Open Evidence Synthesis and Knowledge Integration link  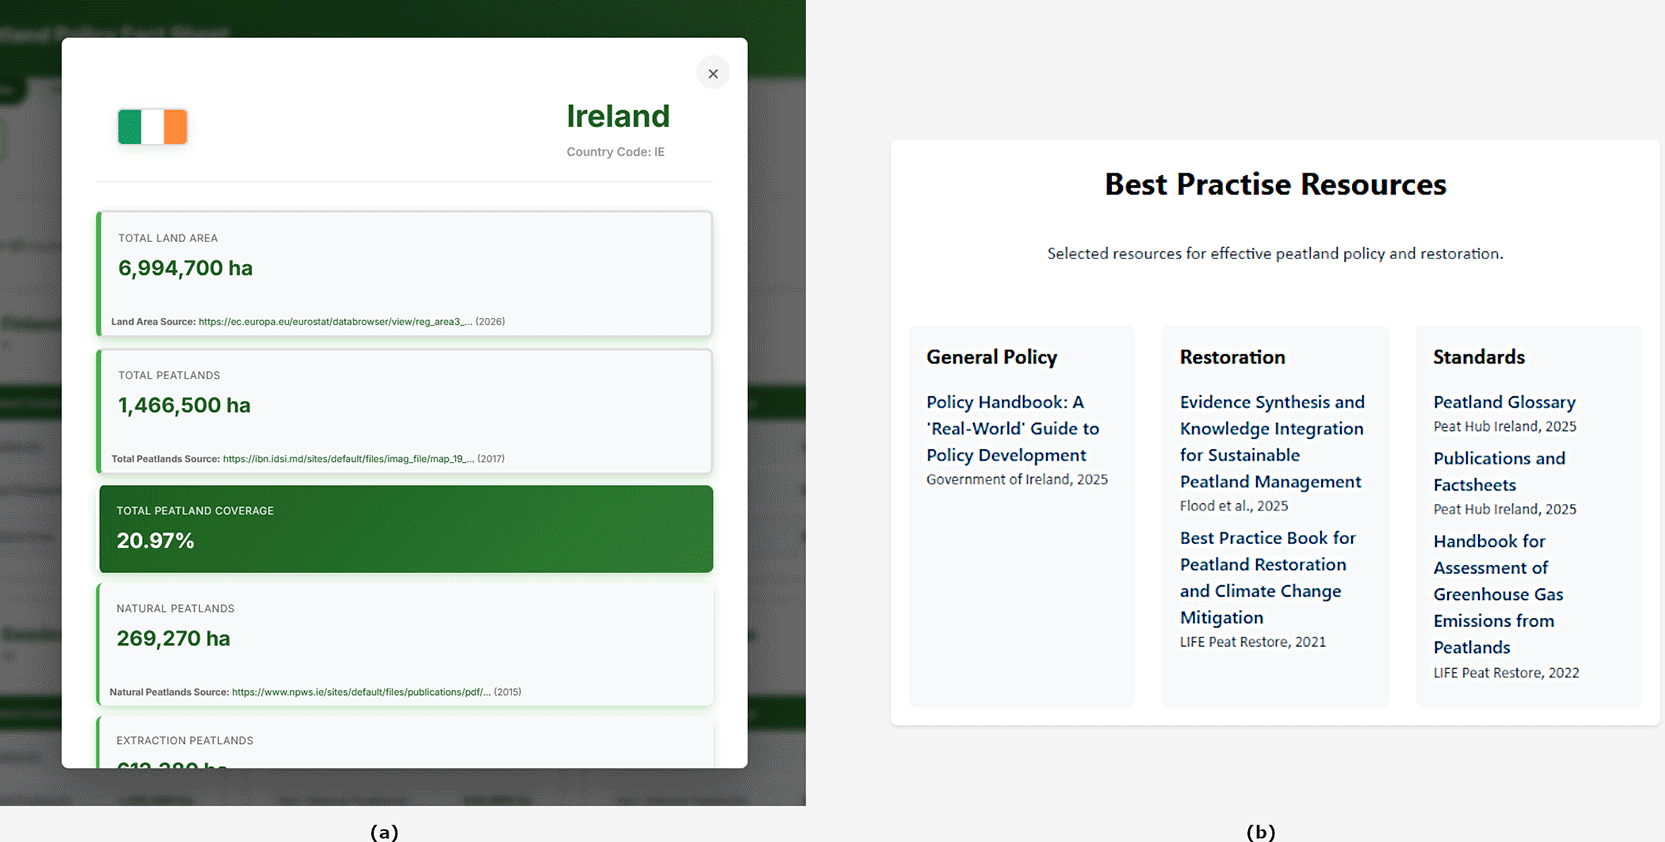coord(1272,441)
